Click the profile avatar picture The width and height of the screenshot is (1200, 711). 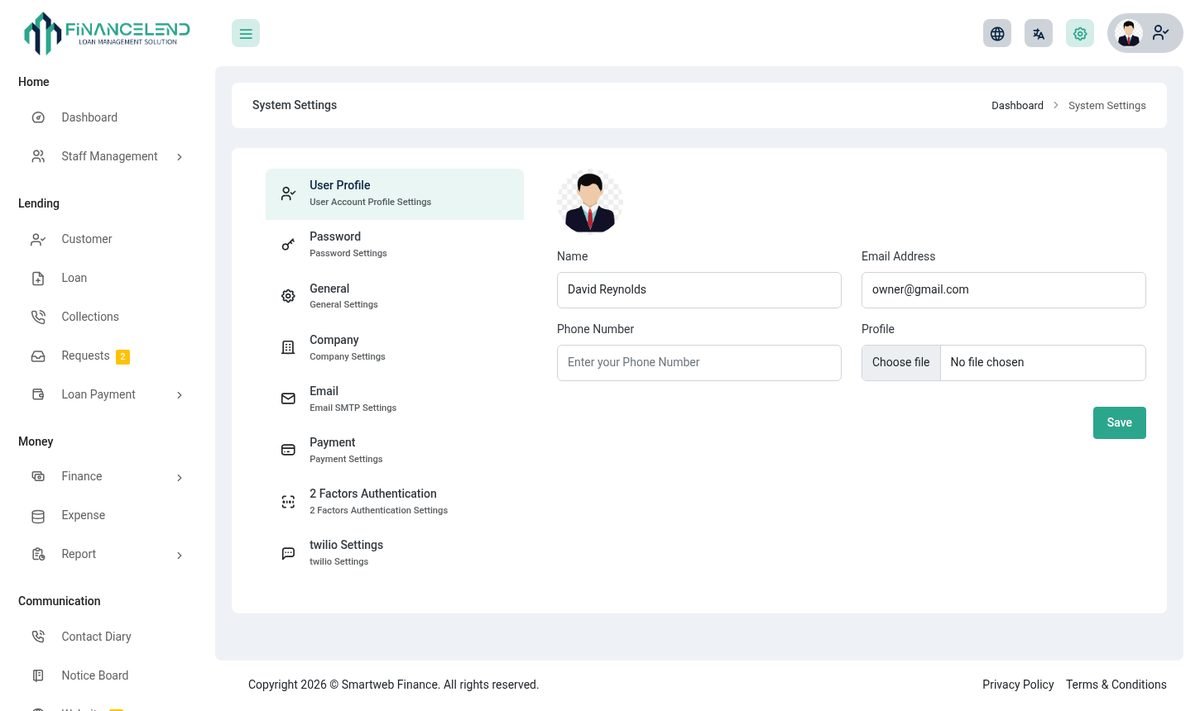(590, 202)
